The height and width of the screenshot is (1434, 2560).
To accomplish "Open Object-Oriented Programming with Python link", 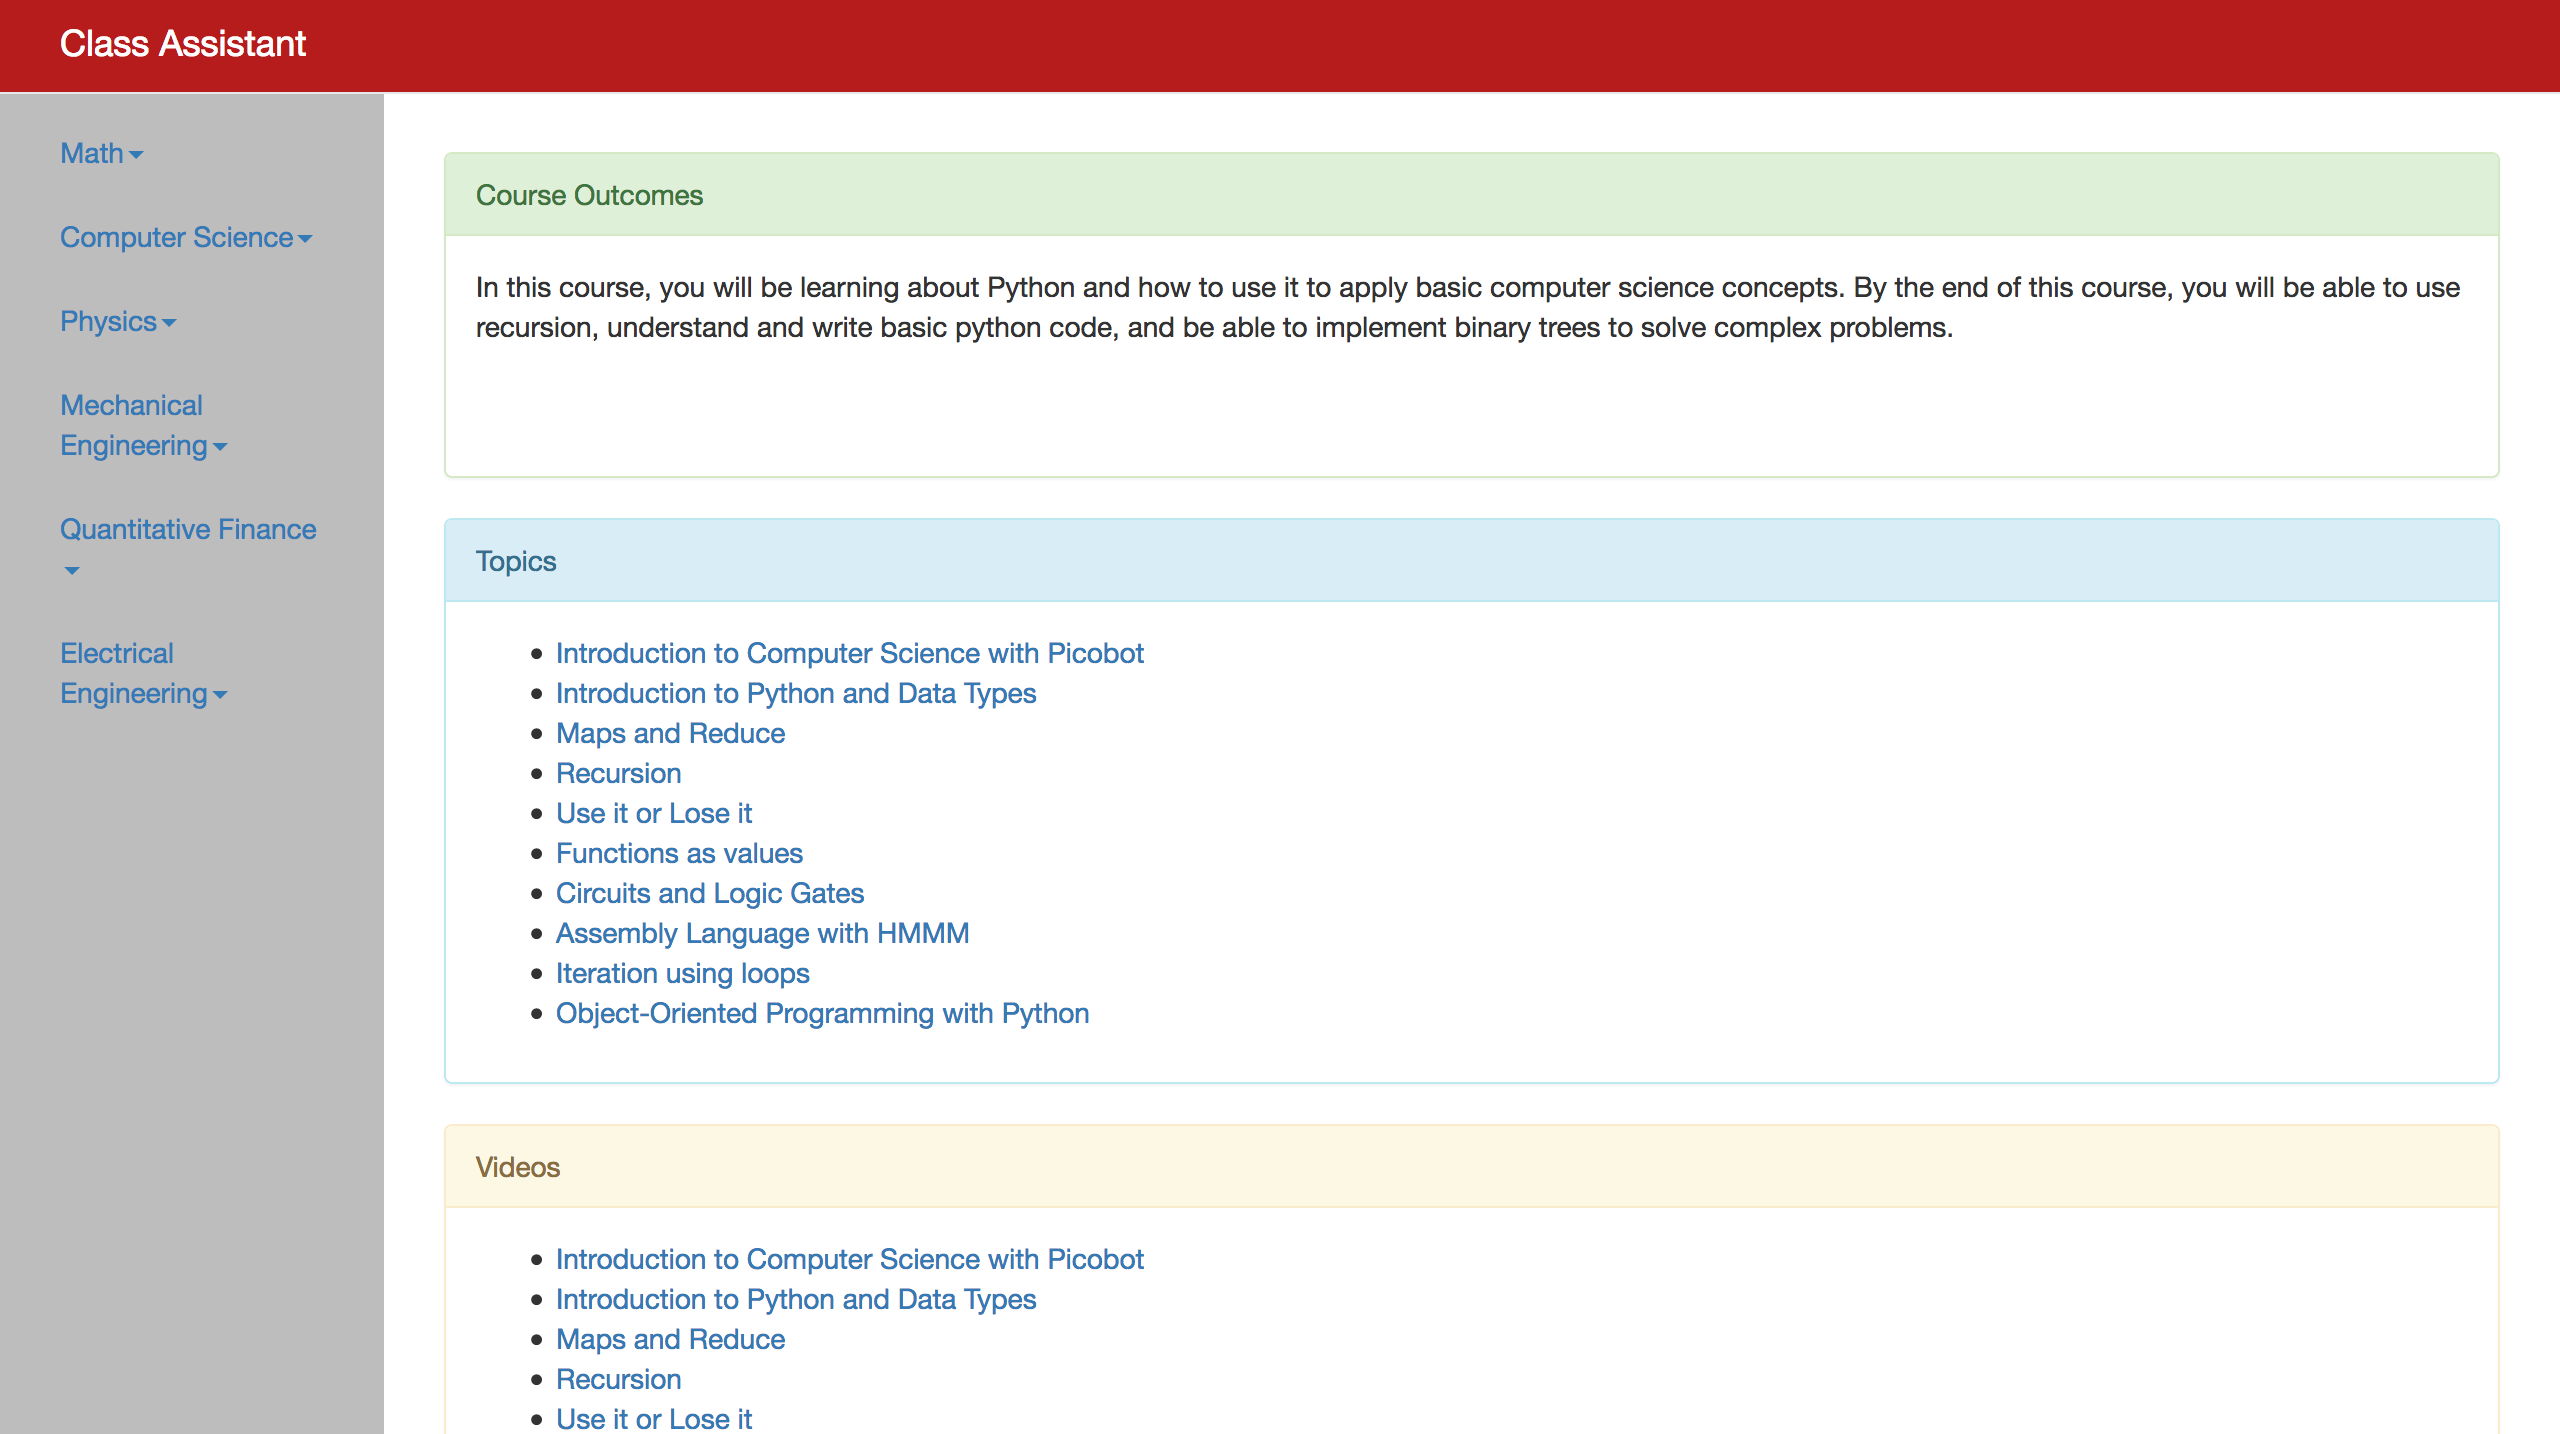I will [x=822, y=1013].
